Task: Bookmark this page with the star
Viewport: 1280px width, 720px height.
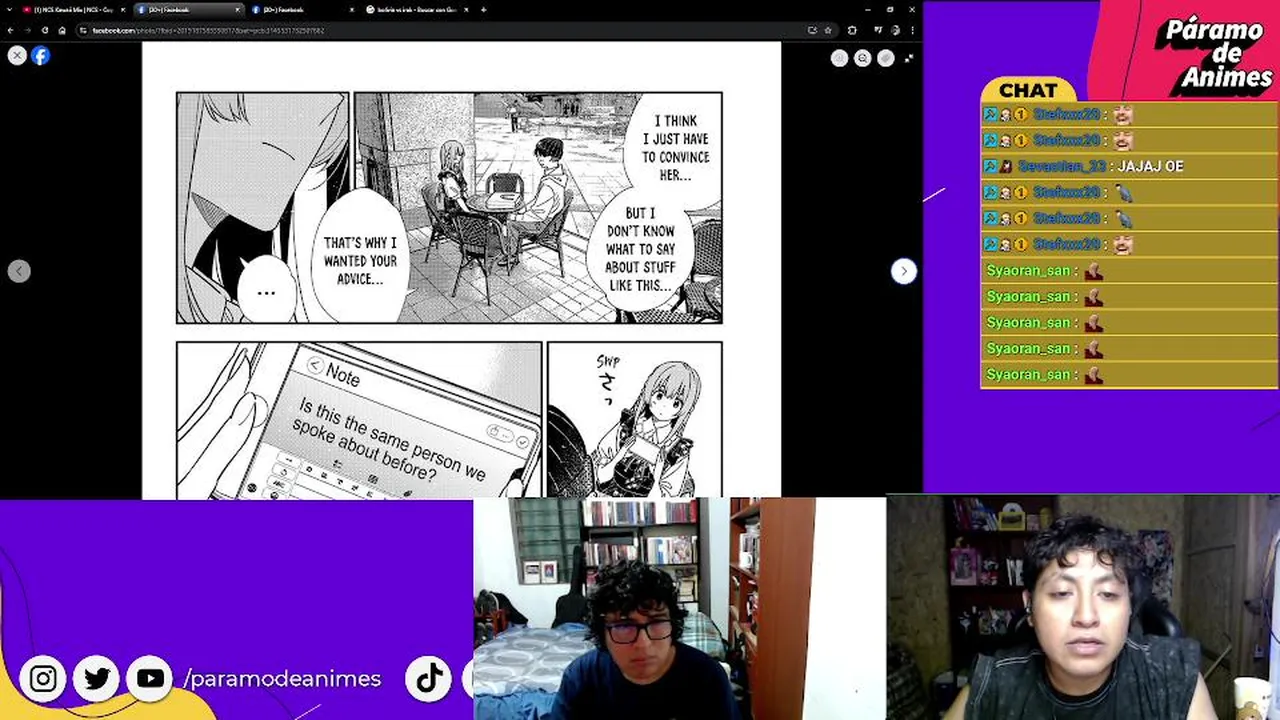Action: click(x=827, y=30)
